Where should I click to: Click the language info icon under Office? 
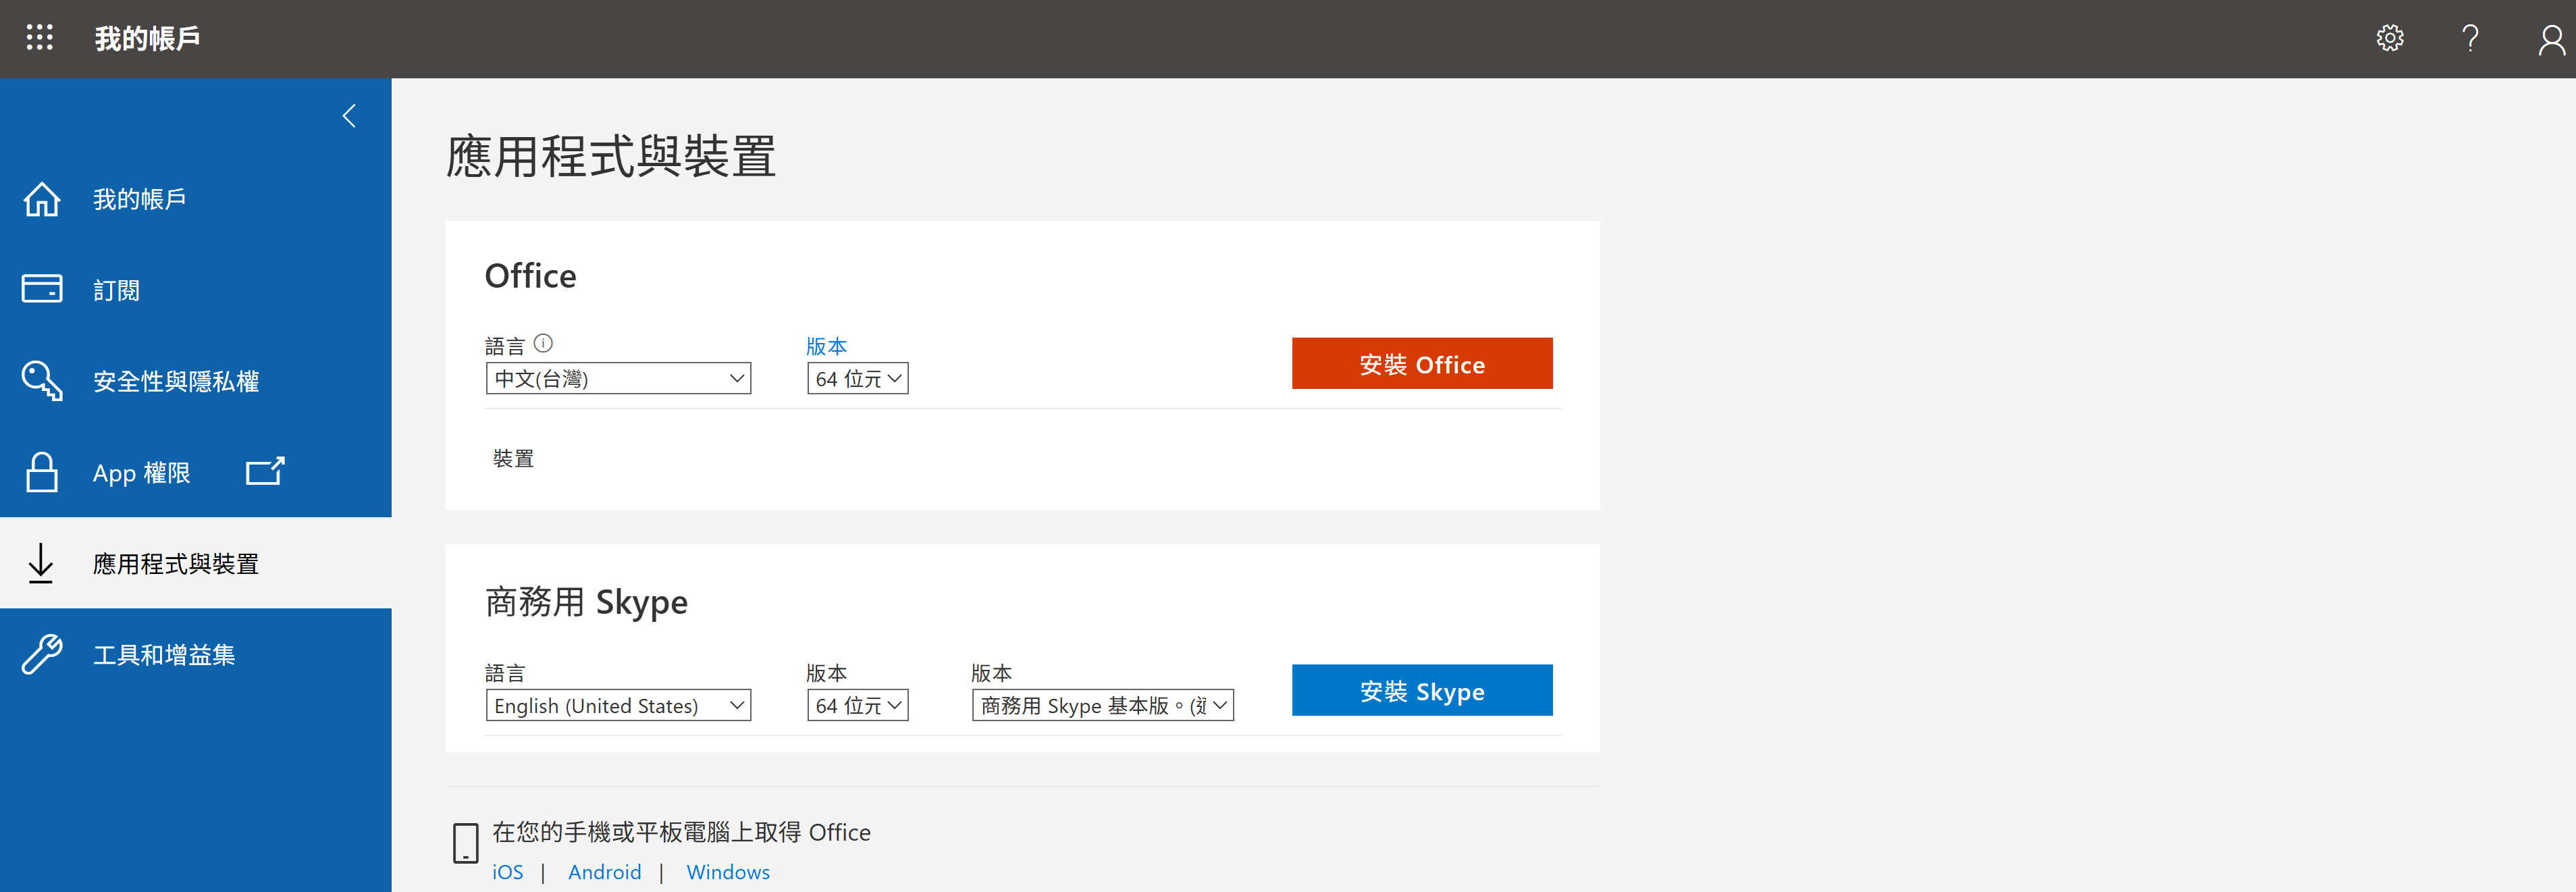point(543,343)
